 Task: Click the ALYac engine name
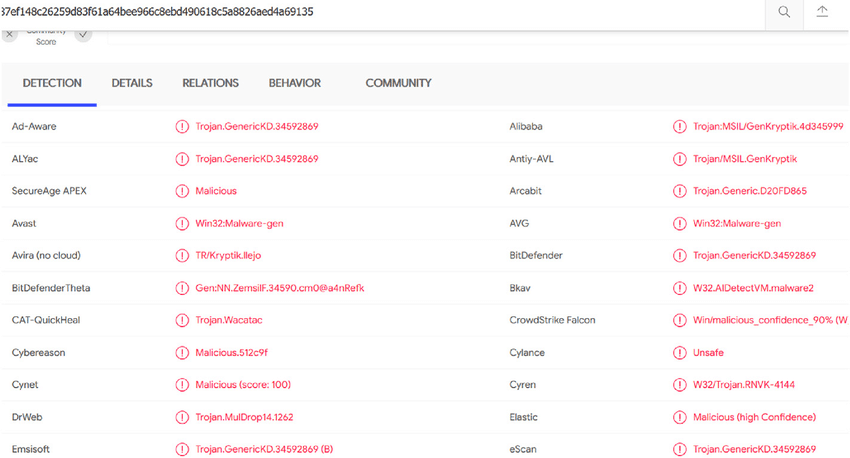click(24, 159)
